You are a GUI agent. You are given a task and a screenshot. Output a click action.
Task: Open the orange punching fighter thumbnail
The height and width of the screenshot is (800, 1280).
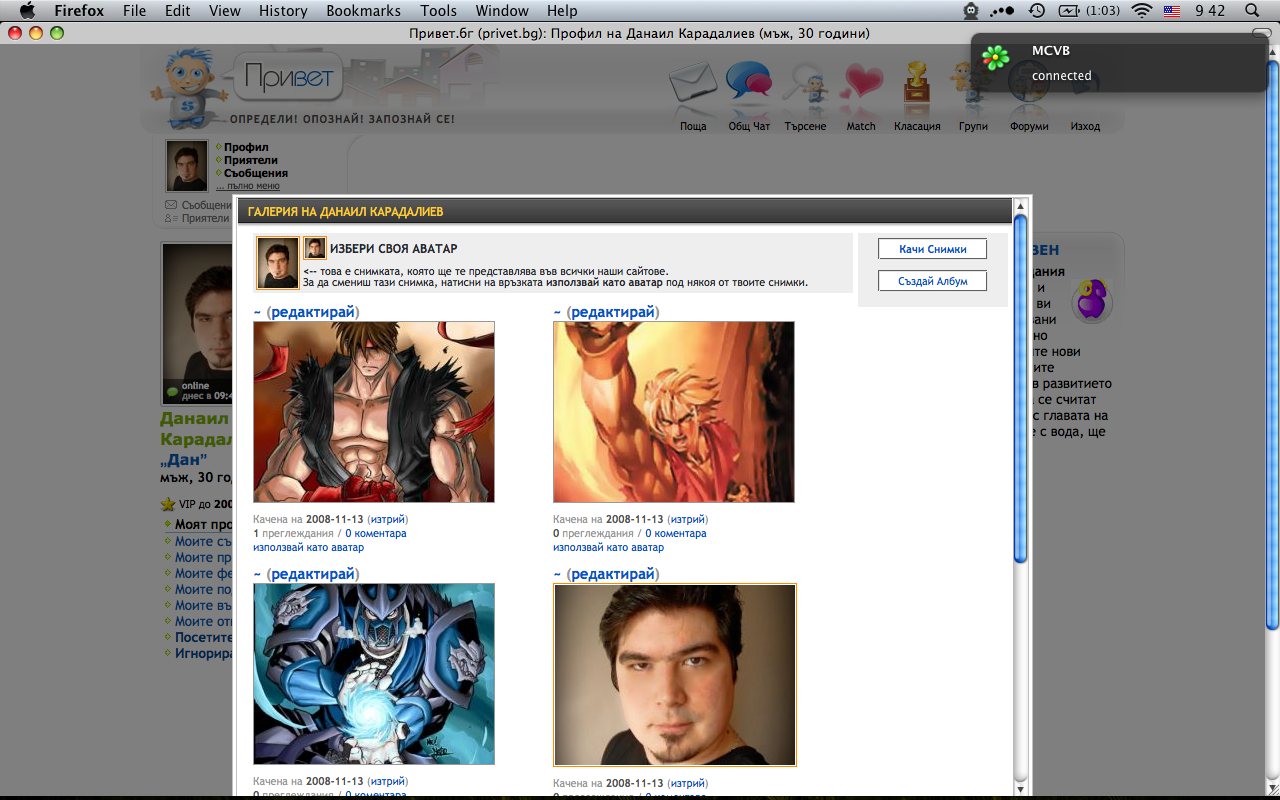pyautogui.click(x=674, y=412)
